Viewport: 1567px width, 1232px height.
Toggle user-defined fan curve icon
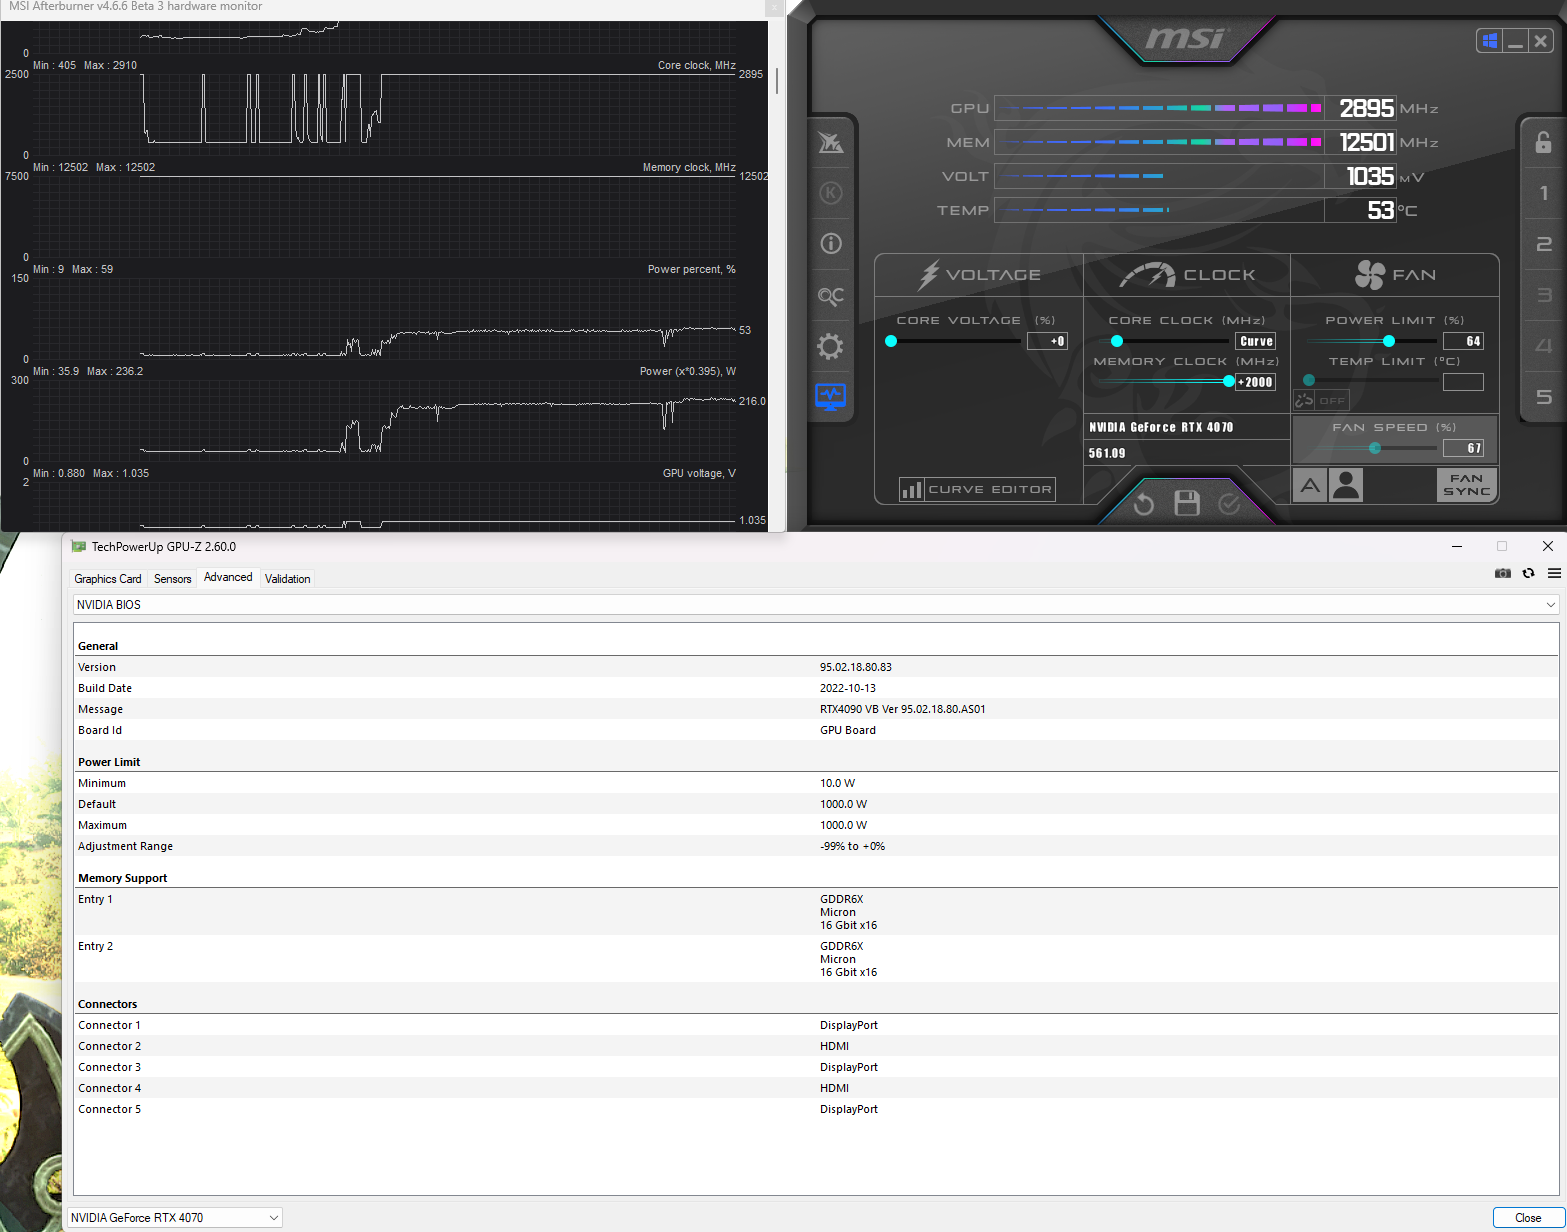(1347, 485)
